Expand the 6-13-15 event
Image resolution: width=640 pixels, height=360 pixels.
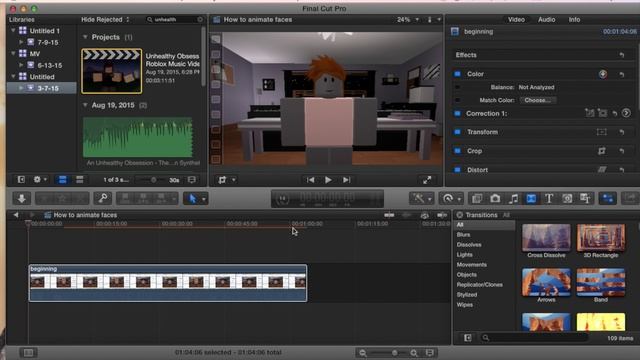tap(21, 65)
